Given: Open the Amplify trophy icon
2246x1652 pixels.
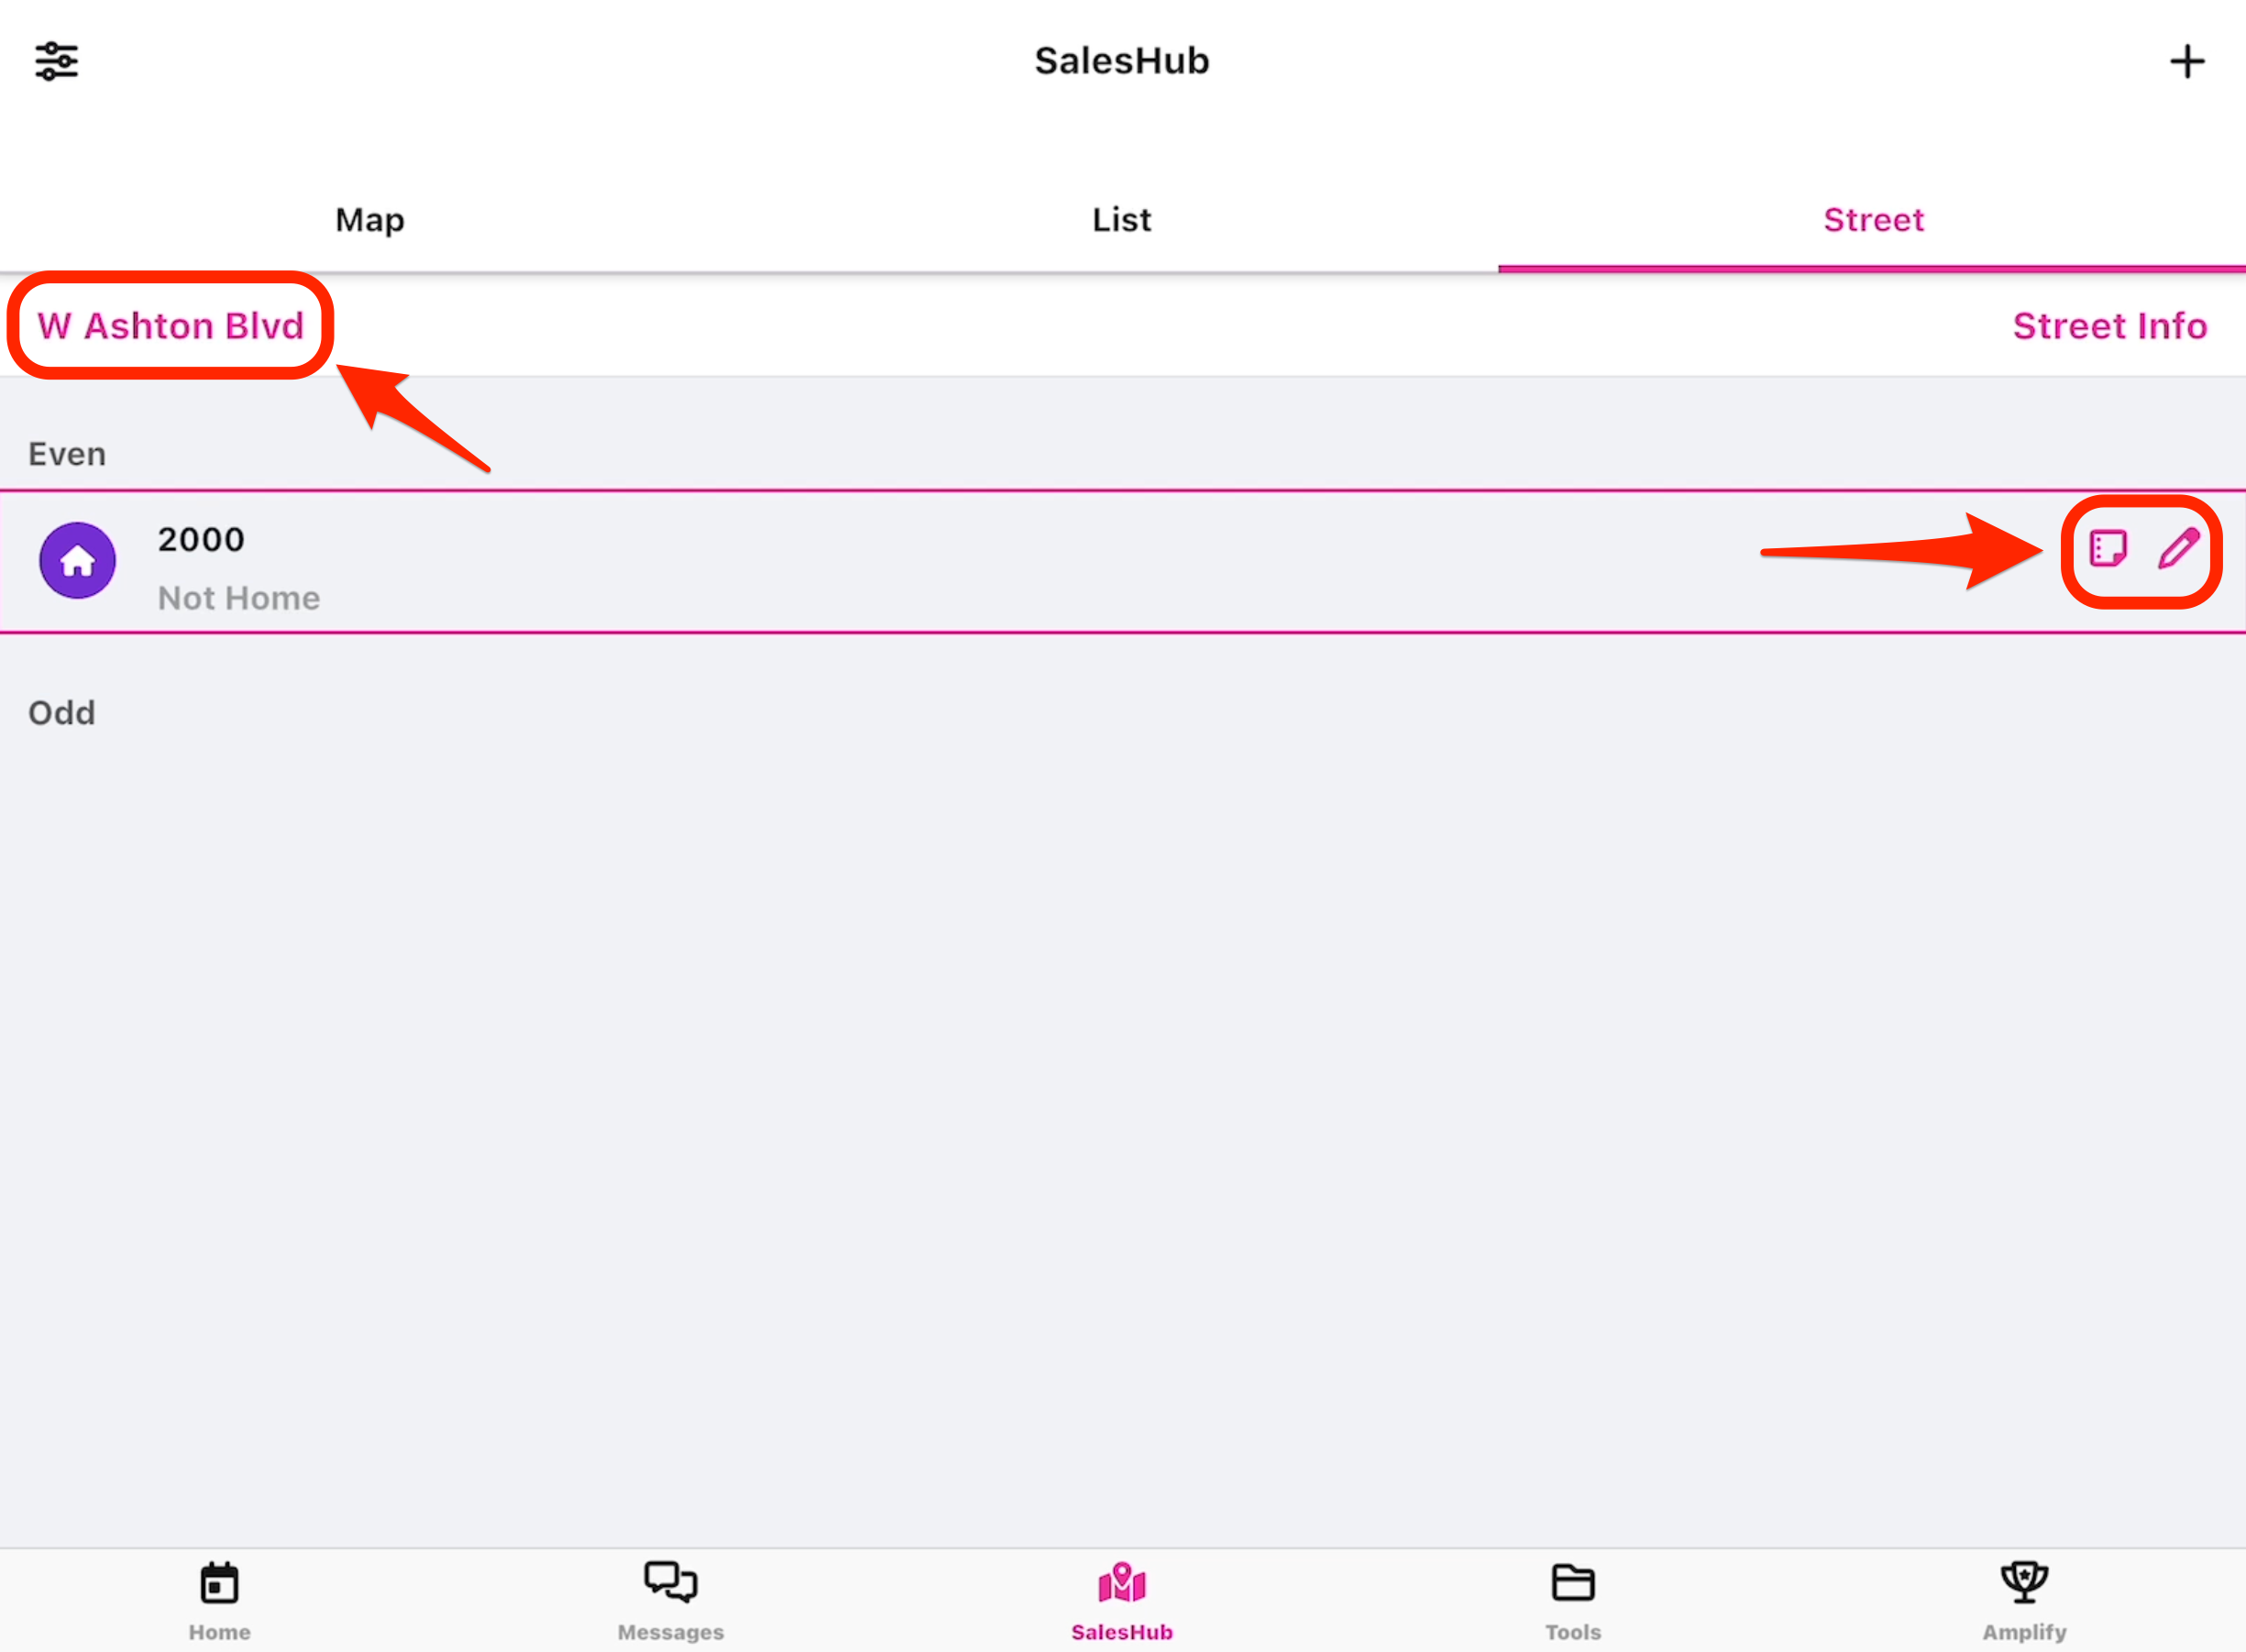Looking at the screenshot, I should (x=2024, y=1582).
